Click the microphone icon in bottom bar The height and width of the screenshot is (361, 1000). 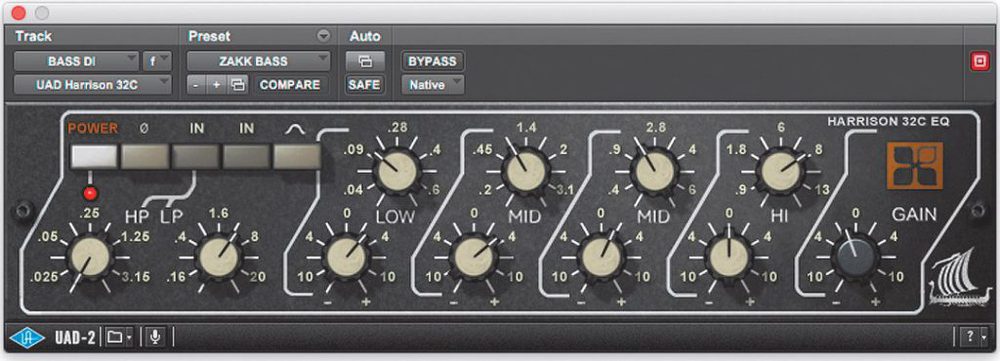click(x=154, y=336)
